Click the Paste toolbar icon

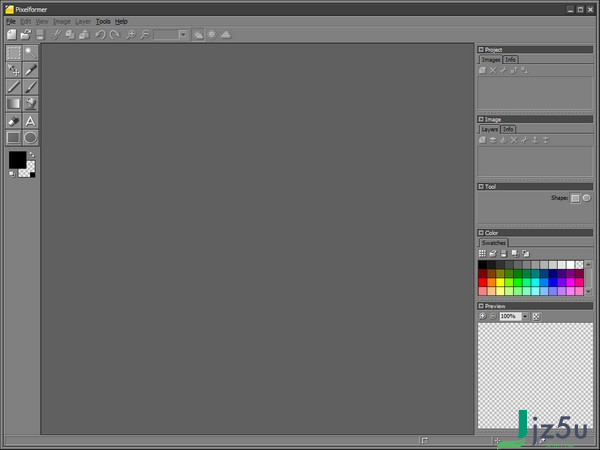(x=84, y=35)
